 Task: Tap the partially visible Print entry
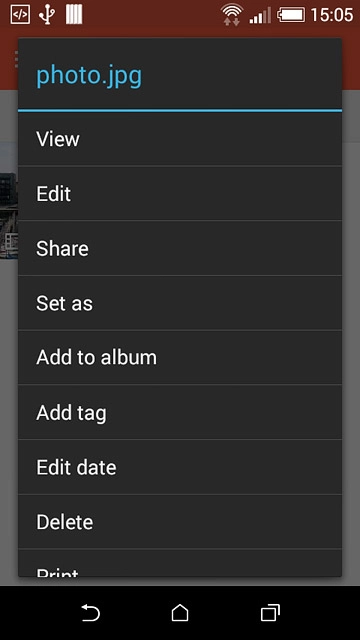pyautogui.click(x=180, y=563)
